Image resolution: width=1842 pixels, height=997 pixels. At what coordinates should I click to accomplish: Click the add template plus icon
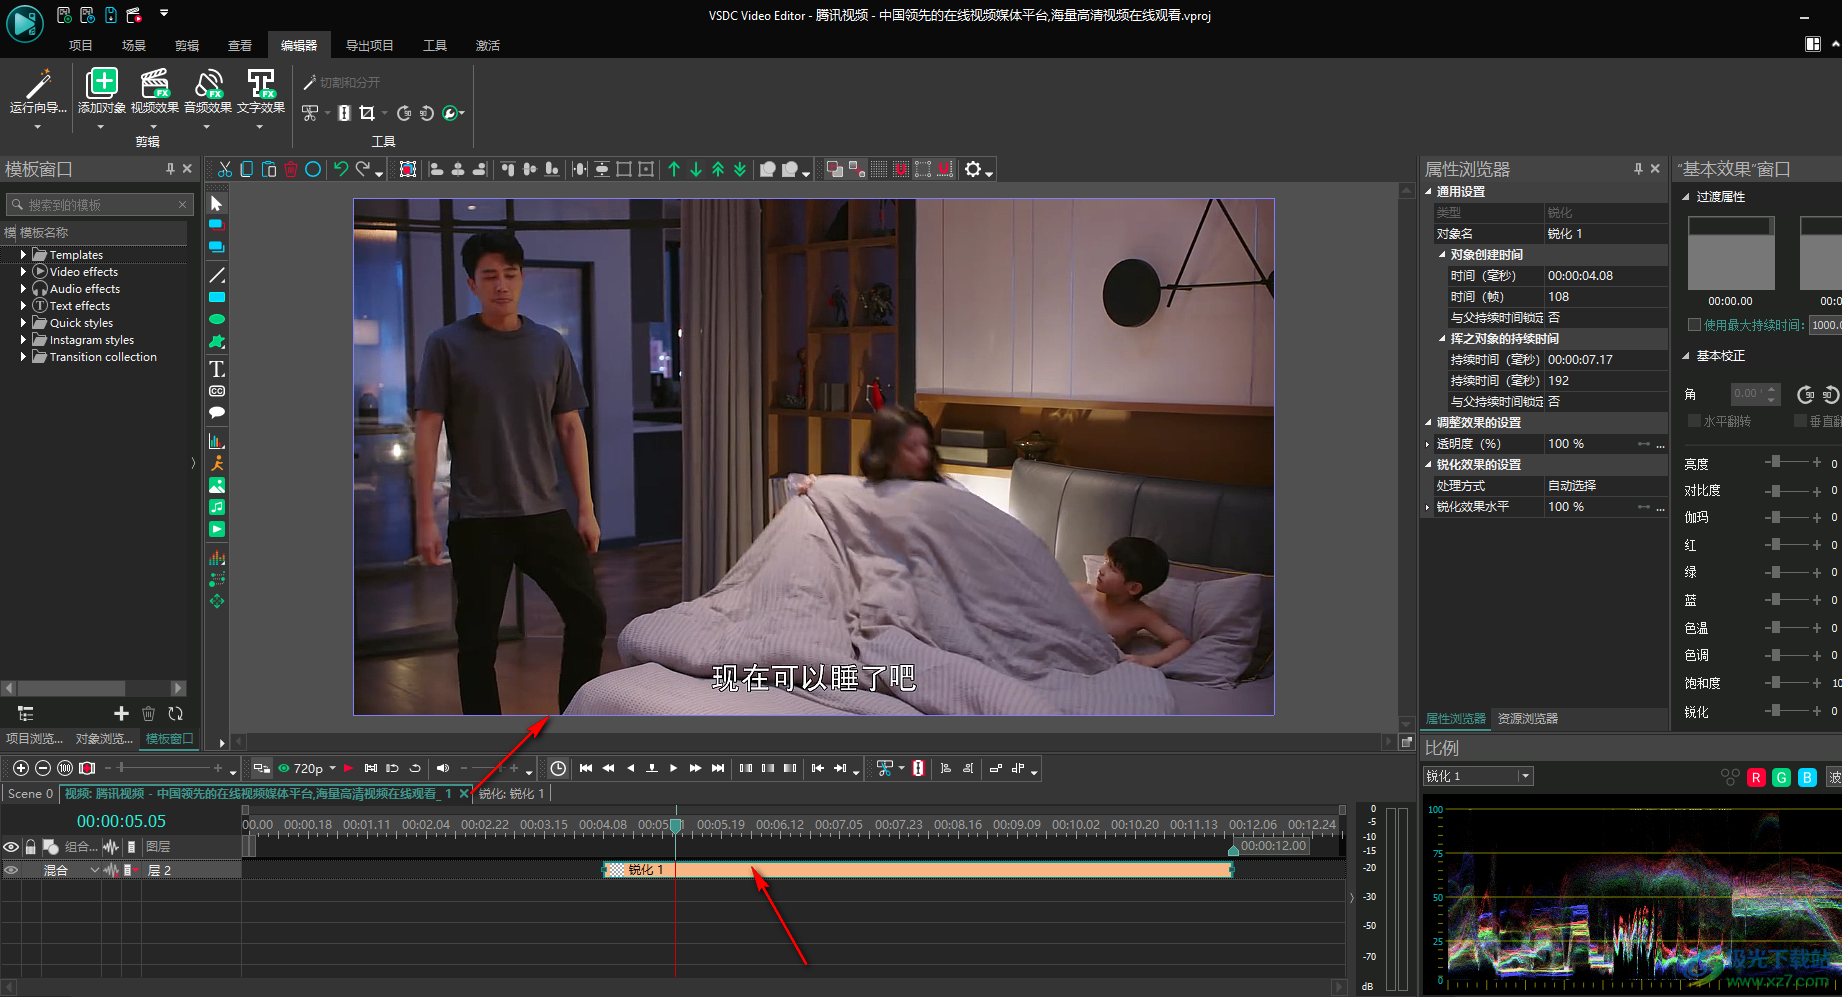pyautogui.click(x=121, y=713)
